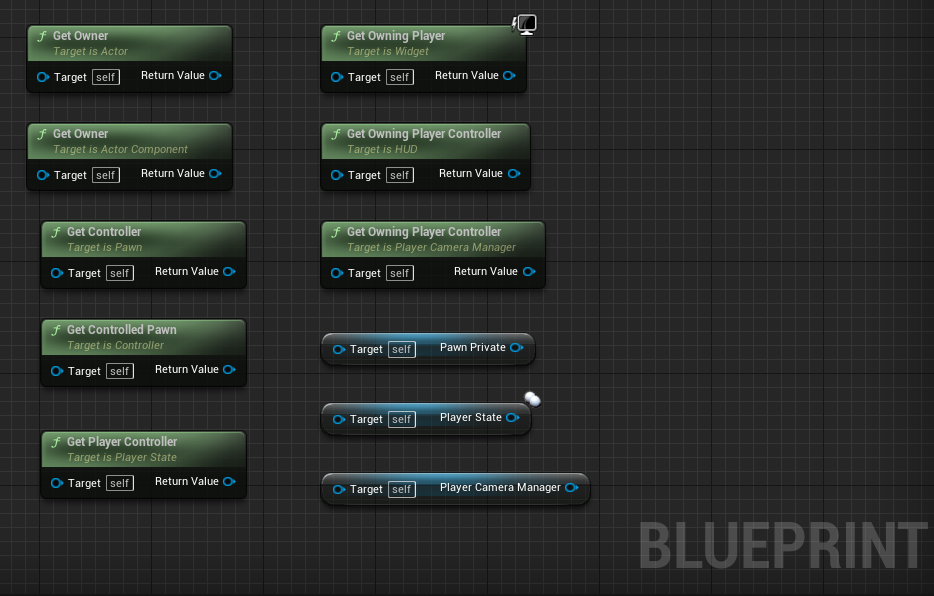Click Target input pin on Get Controlled Pawn
This screenshot has width=934, height=596.
[57, 371]
